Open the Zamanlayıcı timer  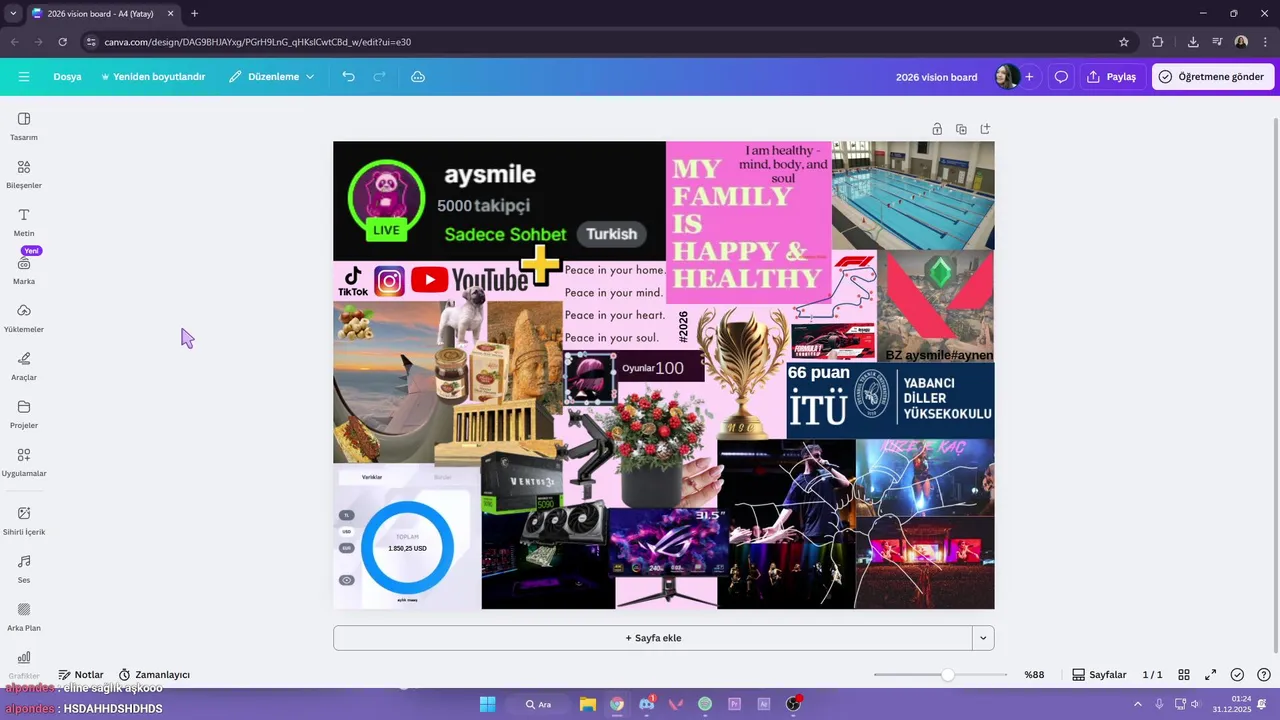pos(154,675)
